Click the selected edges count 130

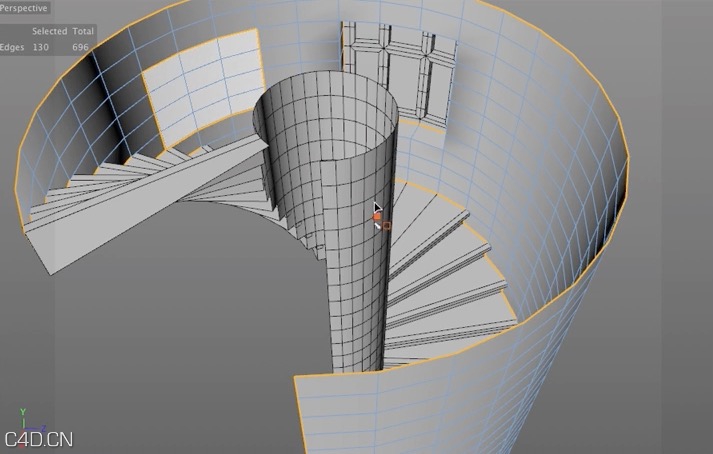(40, 47)
